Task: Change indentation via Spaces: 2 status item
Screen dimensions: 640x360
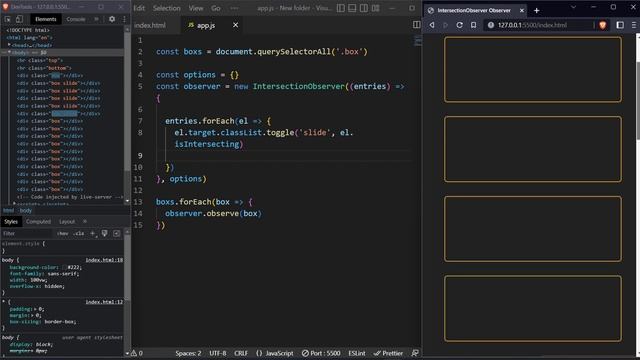Action: (x=188, y=353)
